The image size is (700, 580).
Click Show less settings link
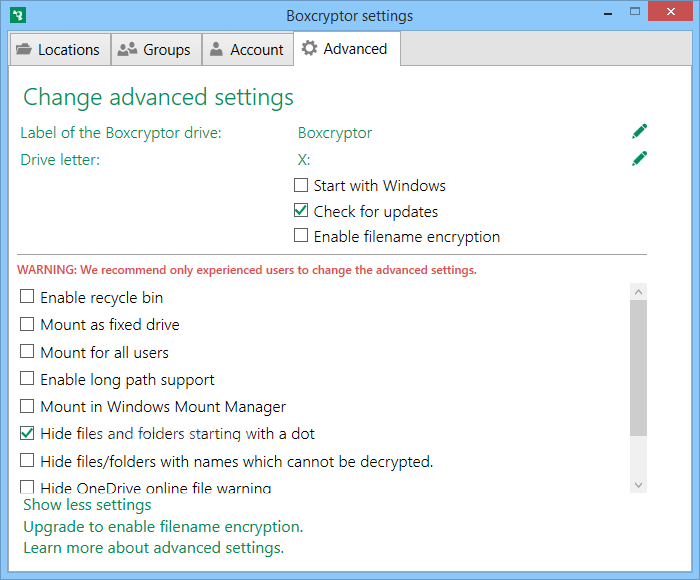coord(87,505)
